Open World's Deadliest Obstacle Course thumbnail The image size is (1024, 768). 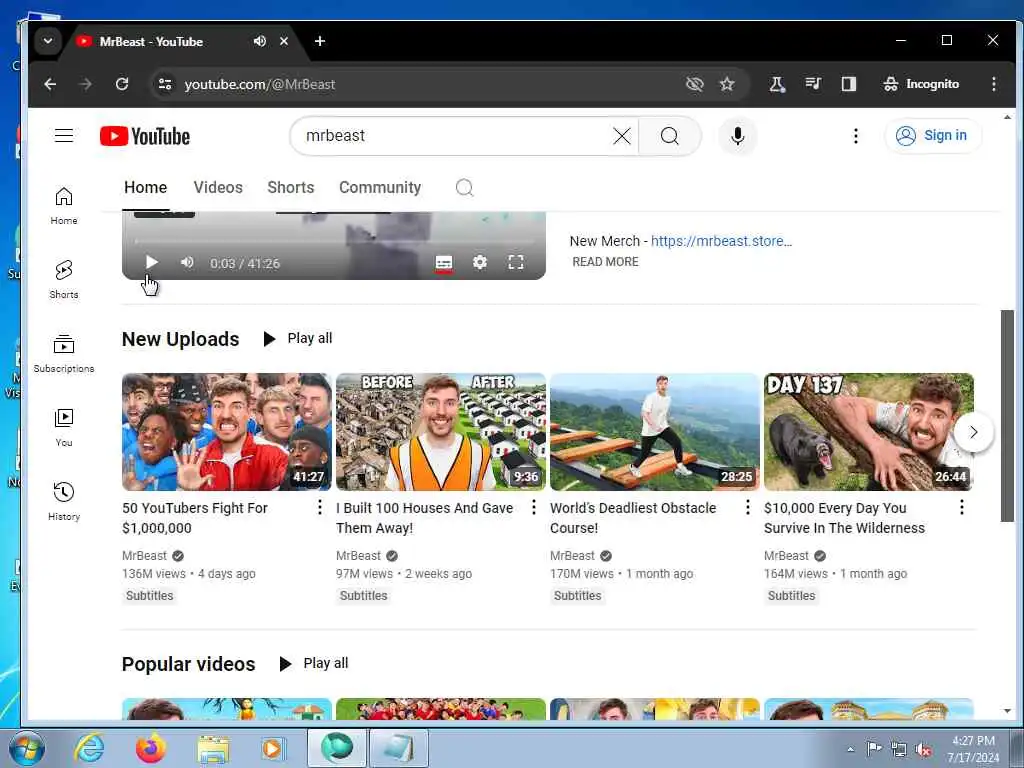(655, 432)
